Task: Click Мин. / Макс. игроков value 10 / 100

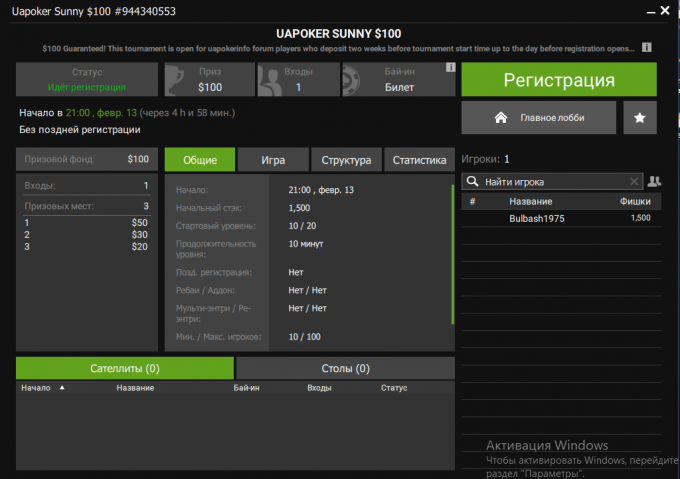Action: pos(304,337)
